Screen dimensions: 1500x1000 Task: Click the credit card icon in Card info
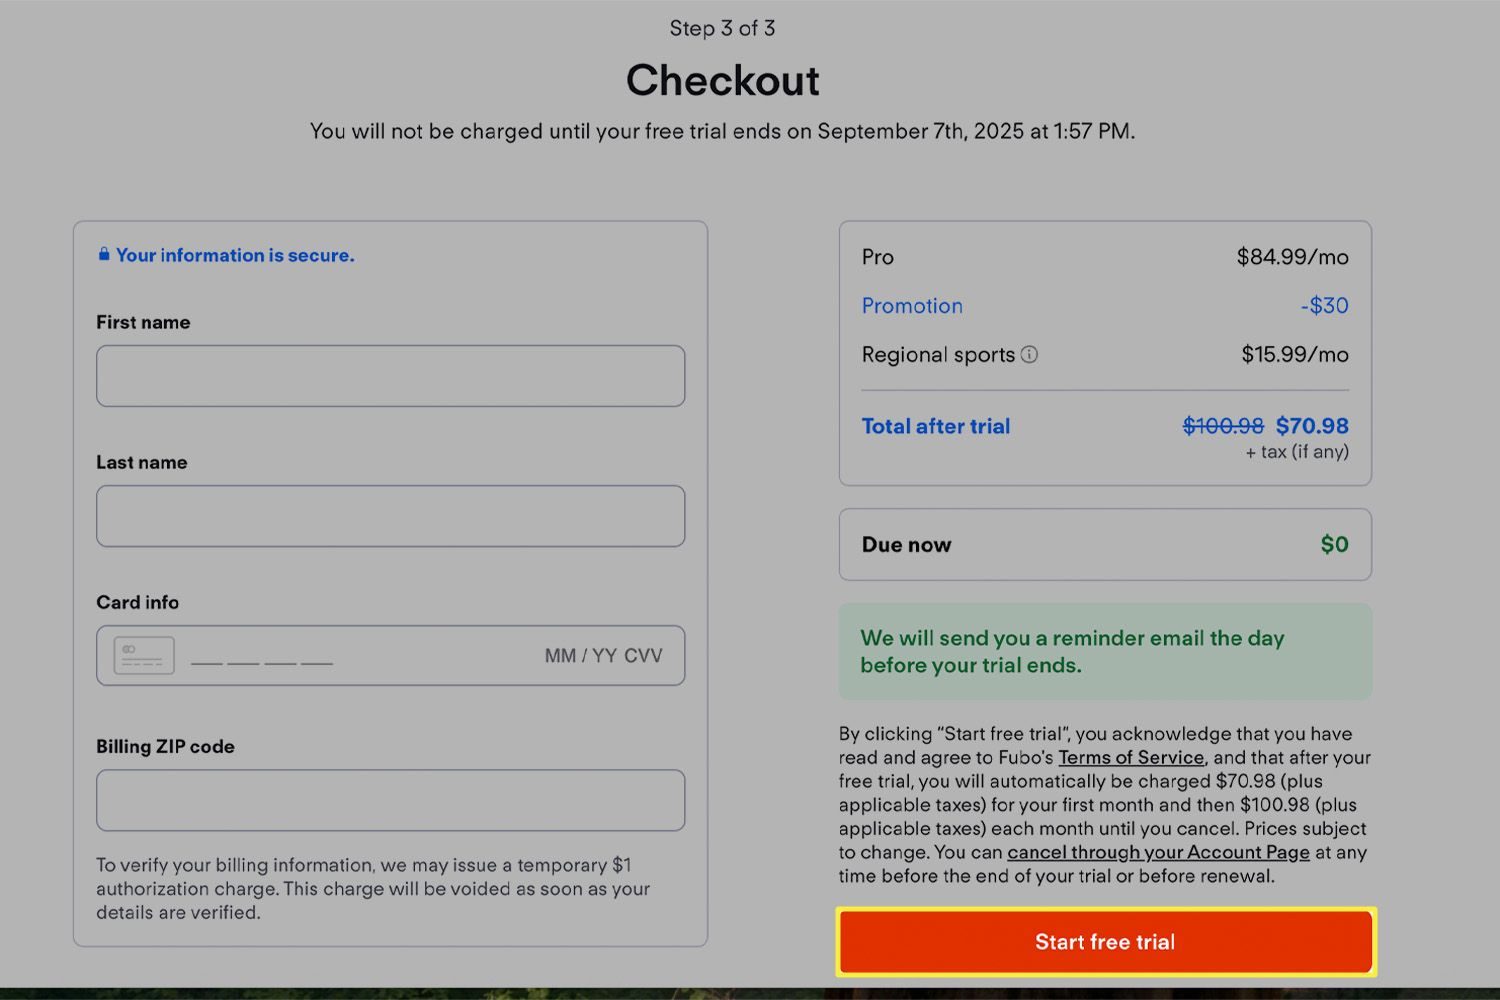(144, 656)
